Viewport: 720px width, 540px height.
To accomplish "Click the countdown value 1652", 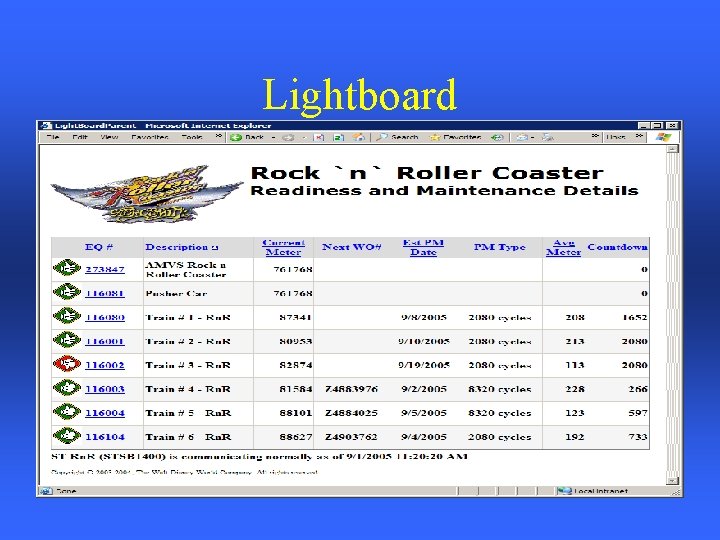I will tap(635, 317).
